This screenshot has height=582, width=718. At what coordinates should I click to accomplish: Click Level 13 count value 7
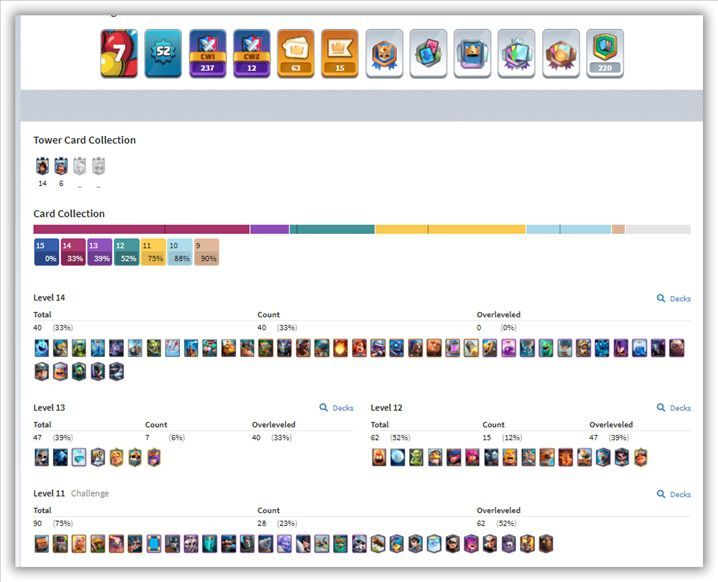point(147,437)
